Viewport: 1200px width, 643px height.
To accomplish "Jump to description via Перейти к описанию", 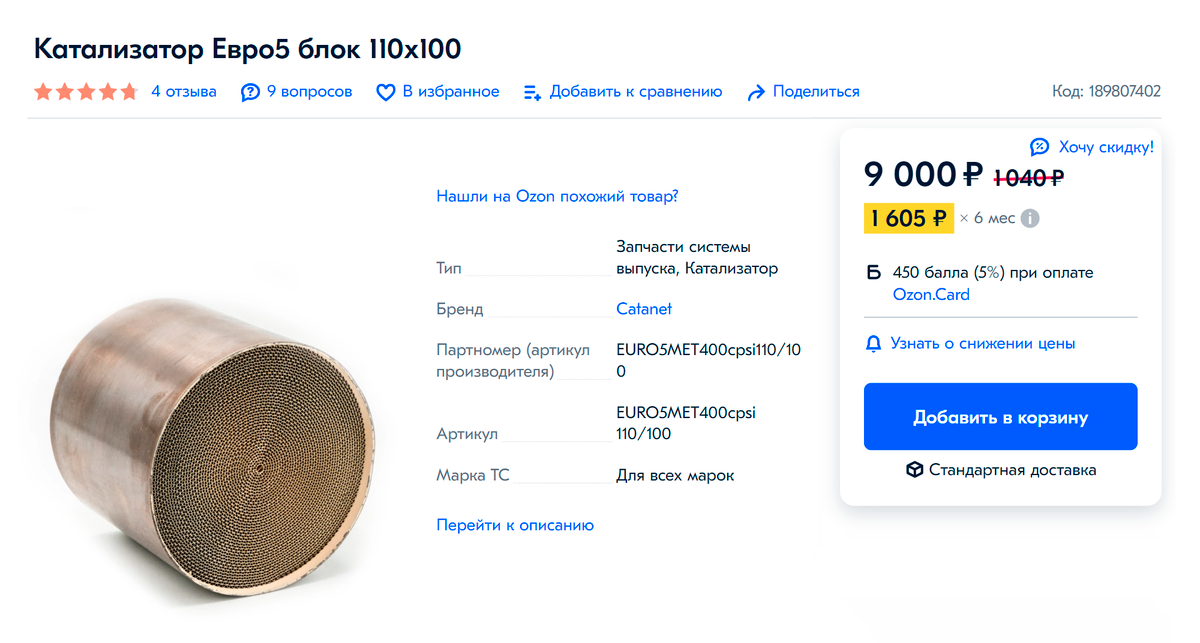I will coord(515,525).
